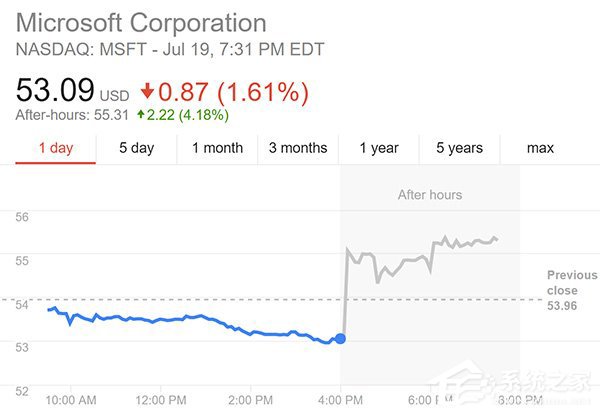Select the max range tab
The width and height of the screenshot is (600, 414).
(540, 148)
